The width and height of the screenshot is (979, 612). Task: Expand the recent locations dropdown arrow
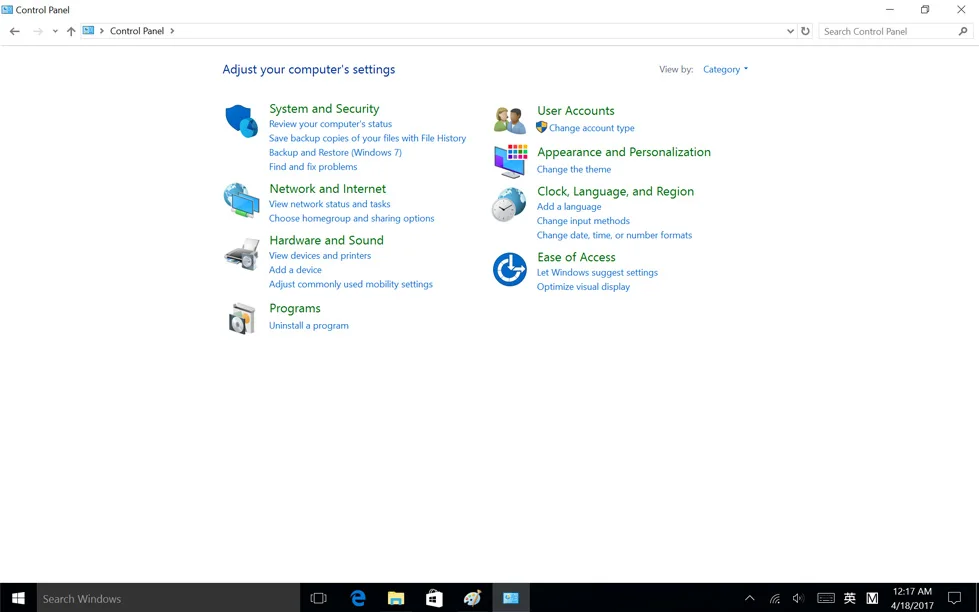55,31
